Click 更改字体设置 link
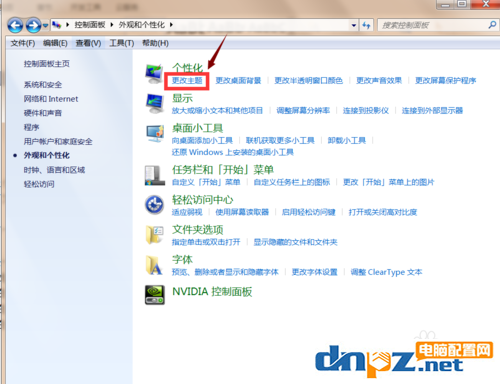 (315, 272)
